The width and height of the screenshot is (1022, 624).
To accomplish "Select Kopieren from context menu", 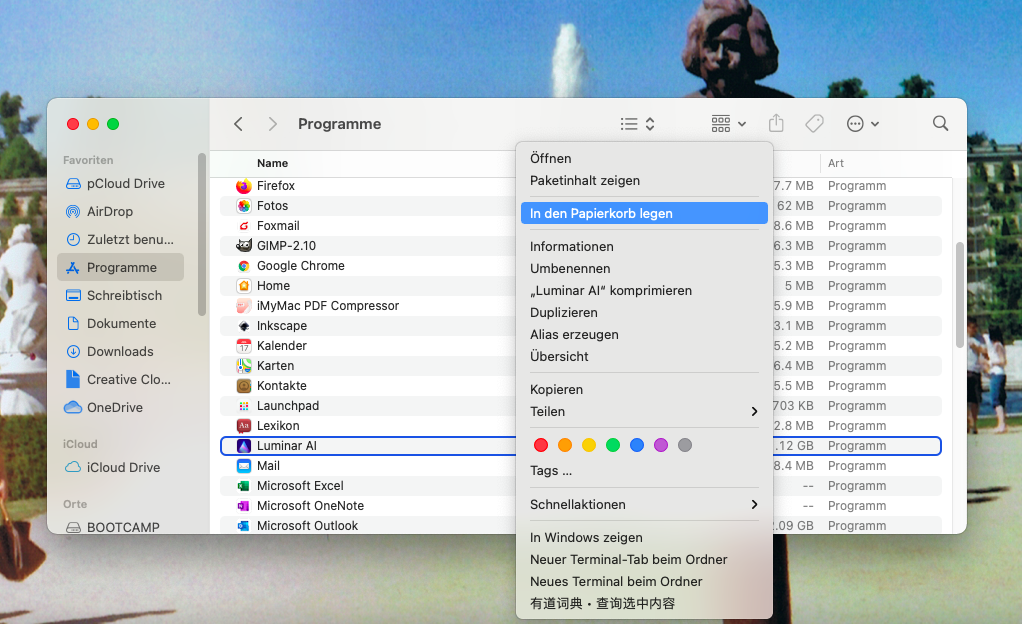I will 557,390.
